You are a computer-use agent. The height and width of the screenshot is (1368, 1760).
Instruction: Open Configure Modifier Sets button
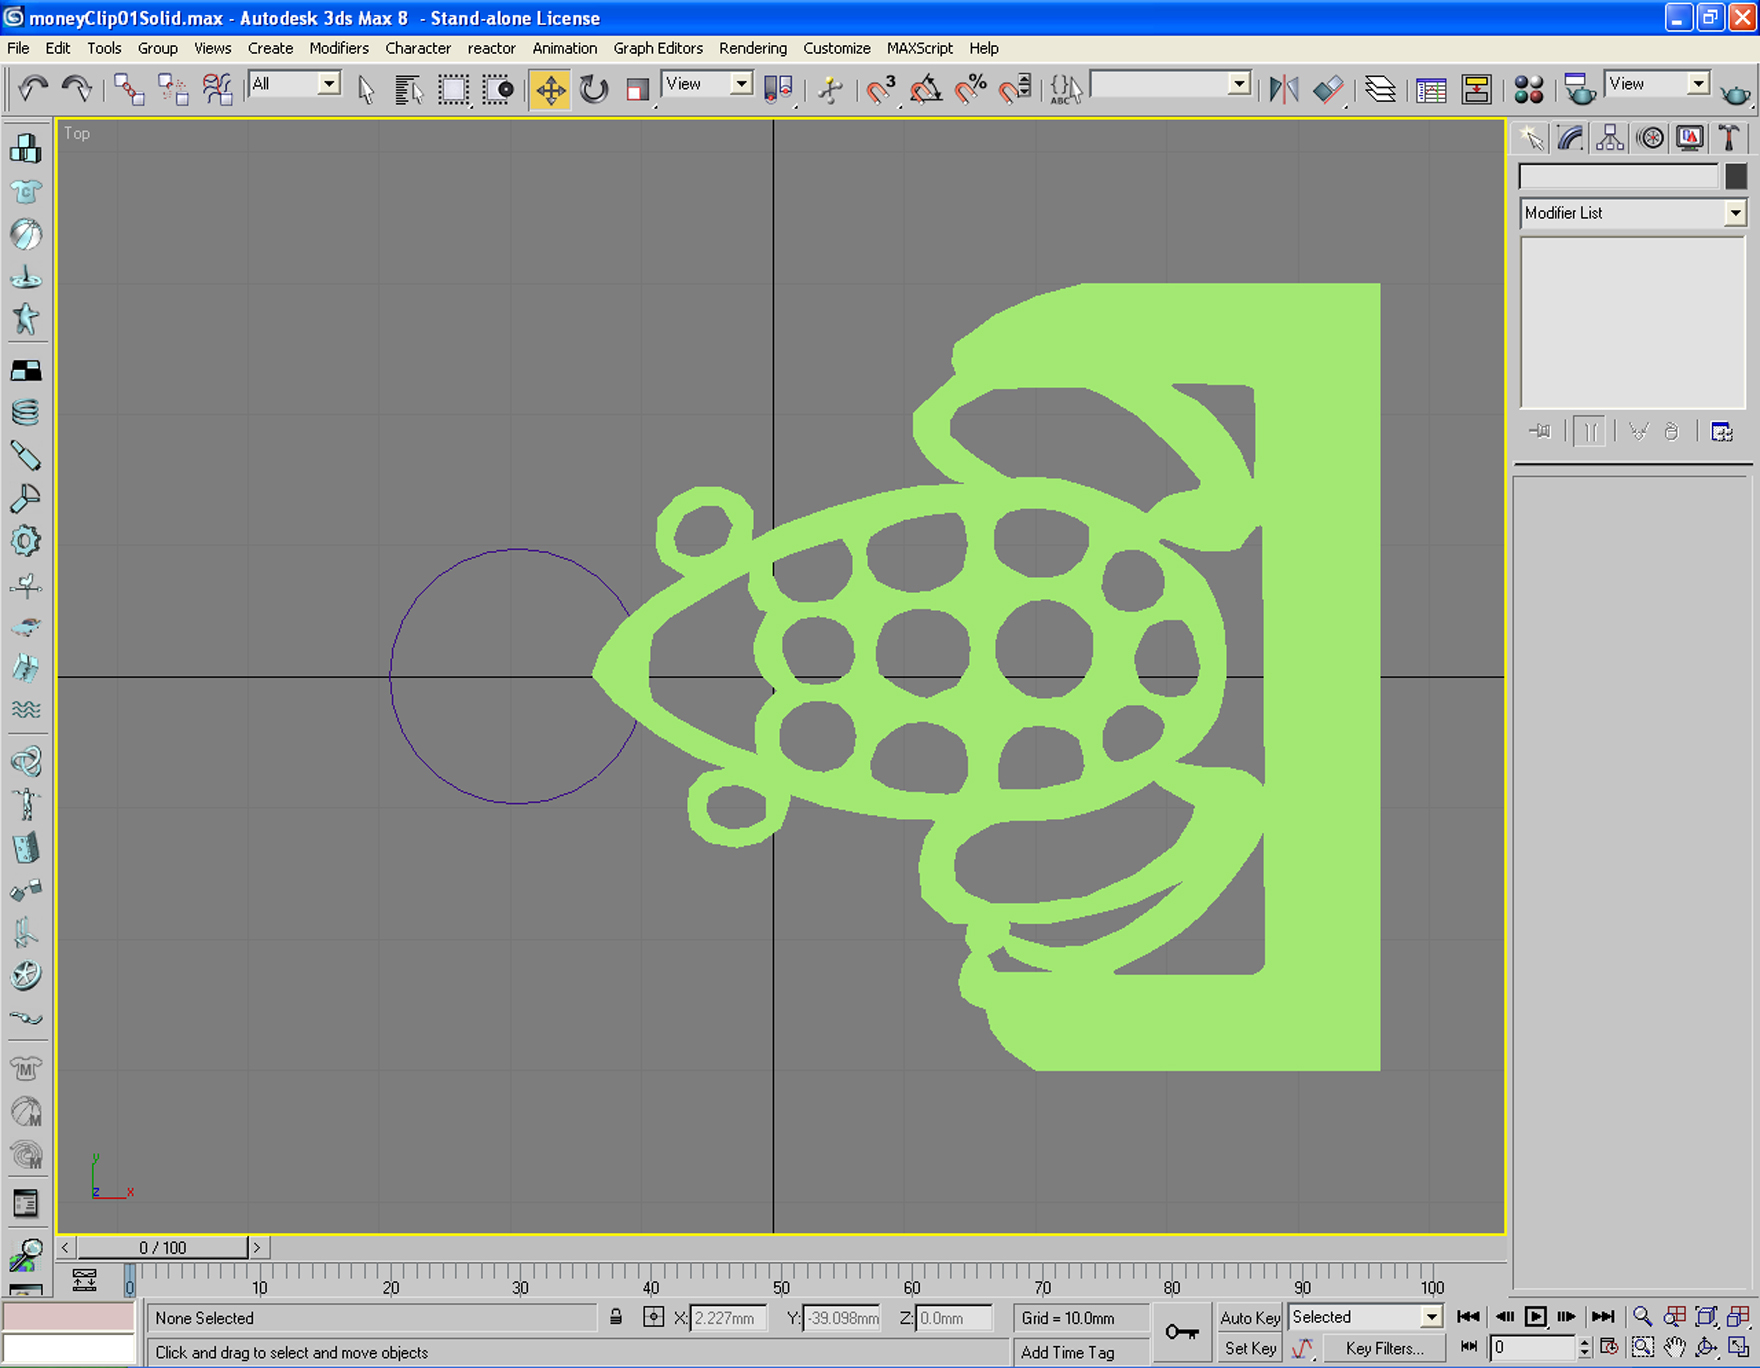pos(1721,432)
